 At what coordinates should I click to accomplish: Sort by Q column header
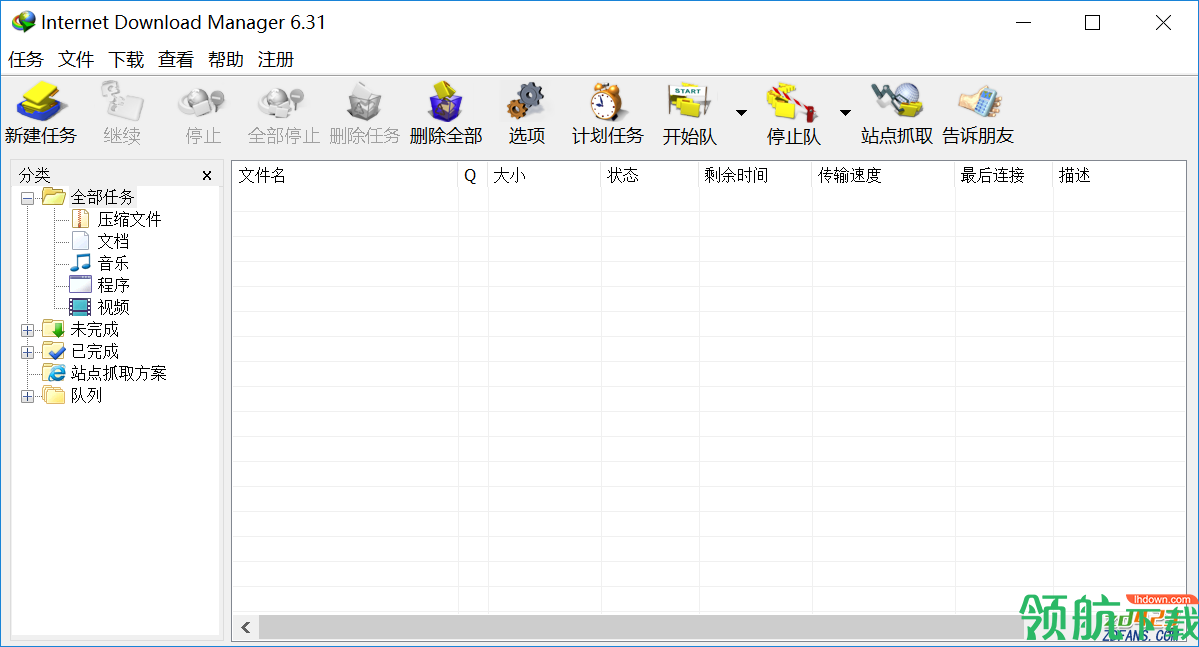coord(473,175)
